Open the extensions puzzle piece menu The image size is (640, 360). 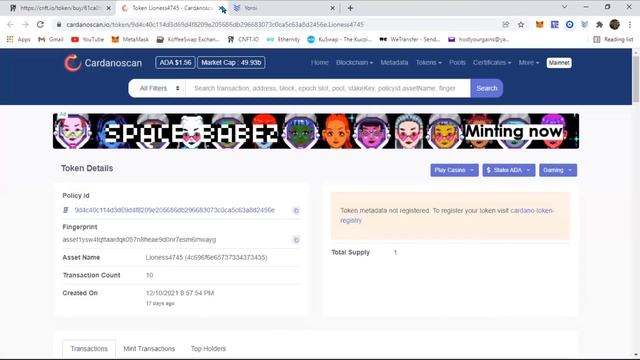[599, 24]
